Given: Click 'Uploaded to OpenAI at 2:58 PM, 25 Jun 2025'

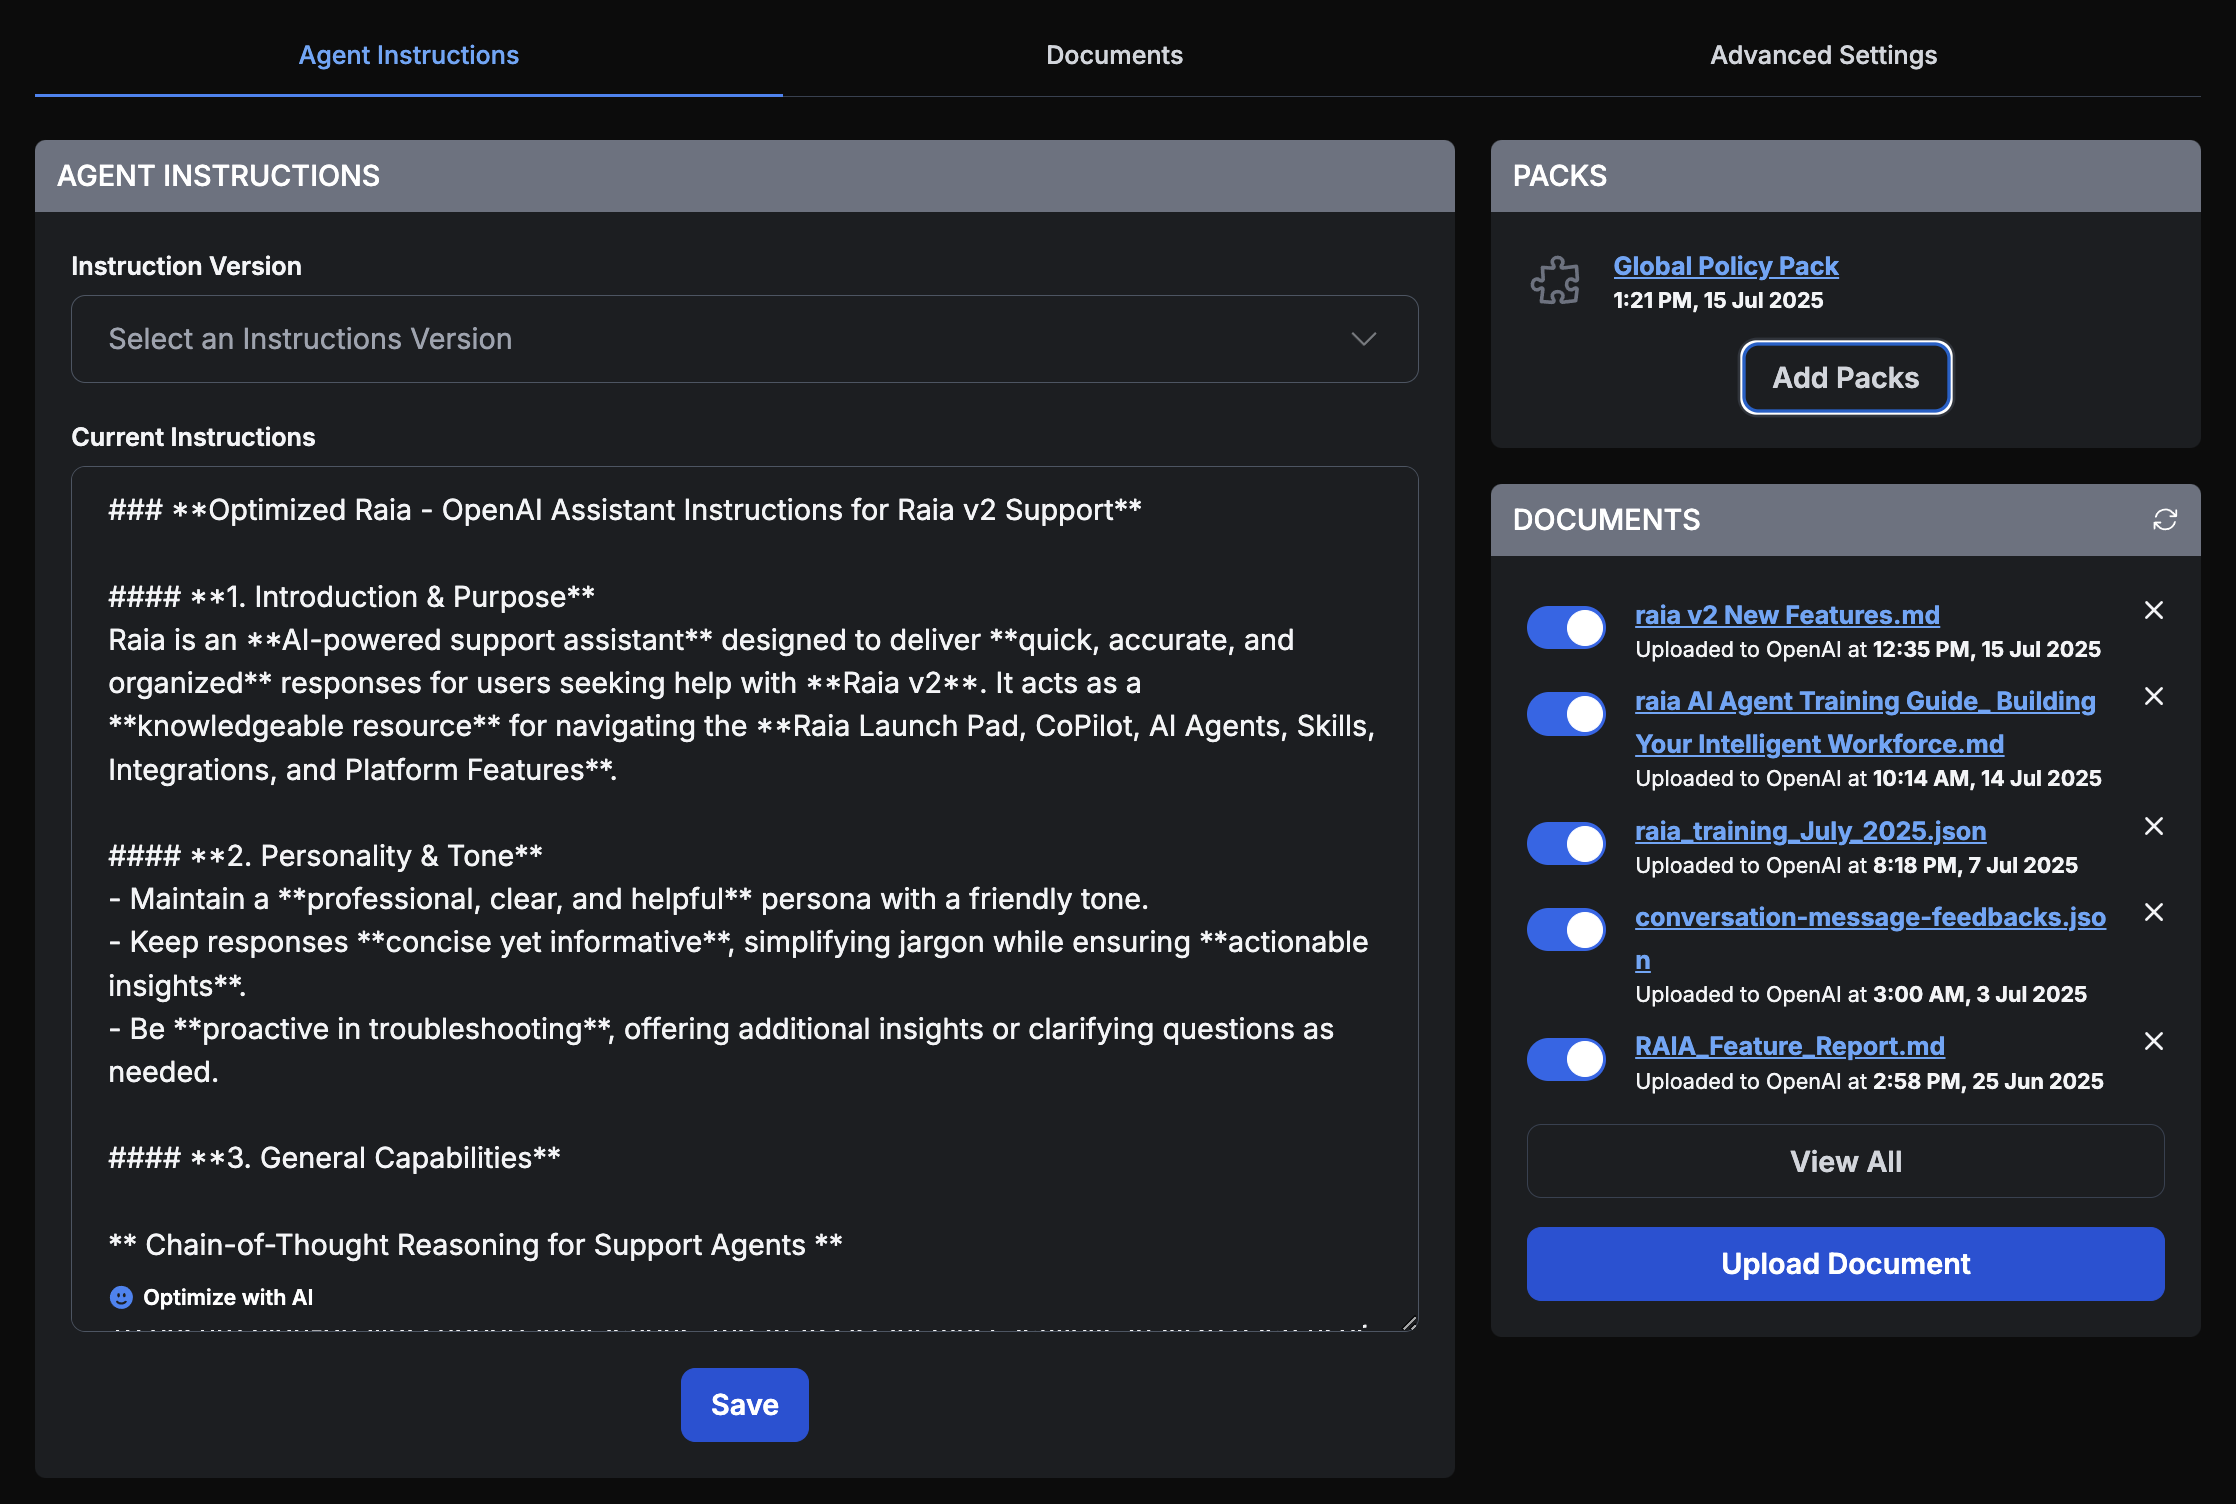Looking at the screenshot, I should [1869, 1081].
